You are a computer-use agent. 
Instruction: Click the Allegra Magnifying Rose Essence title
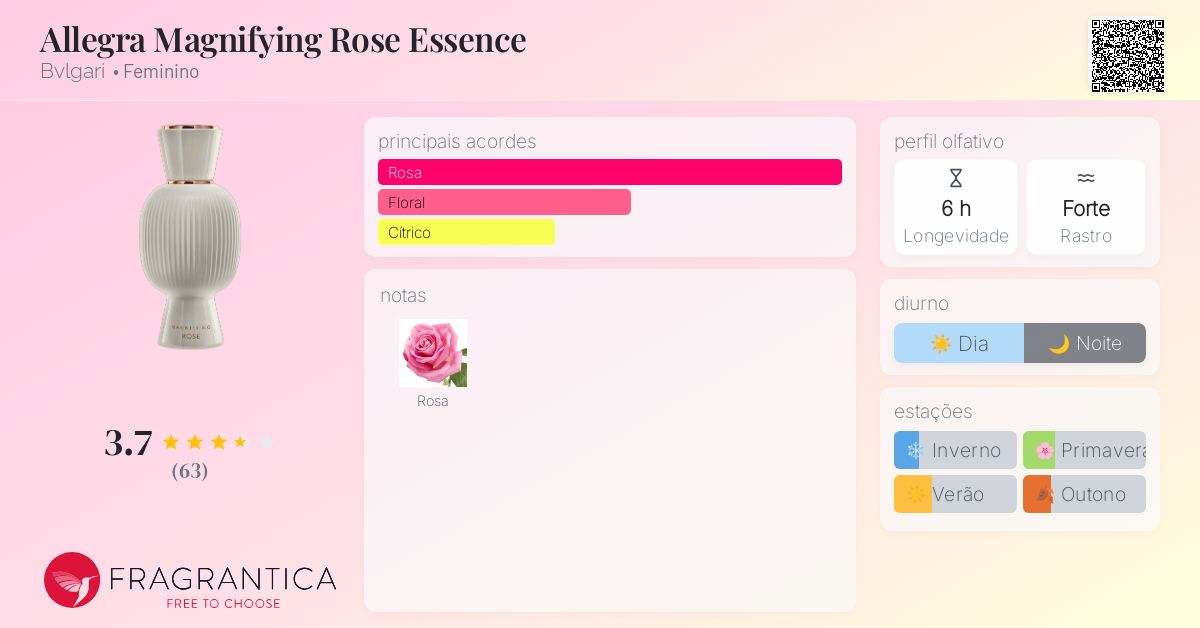[283, 39]
